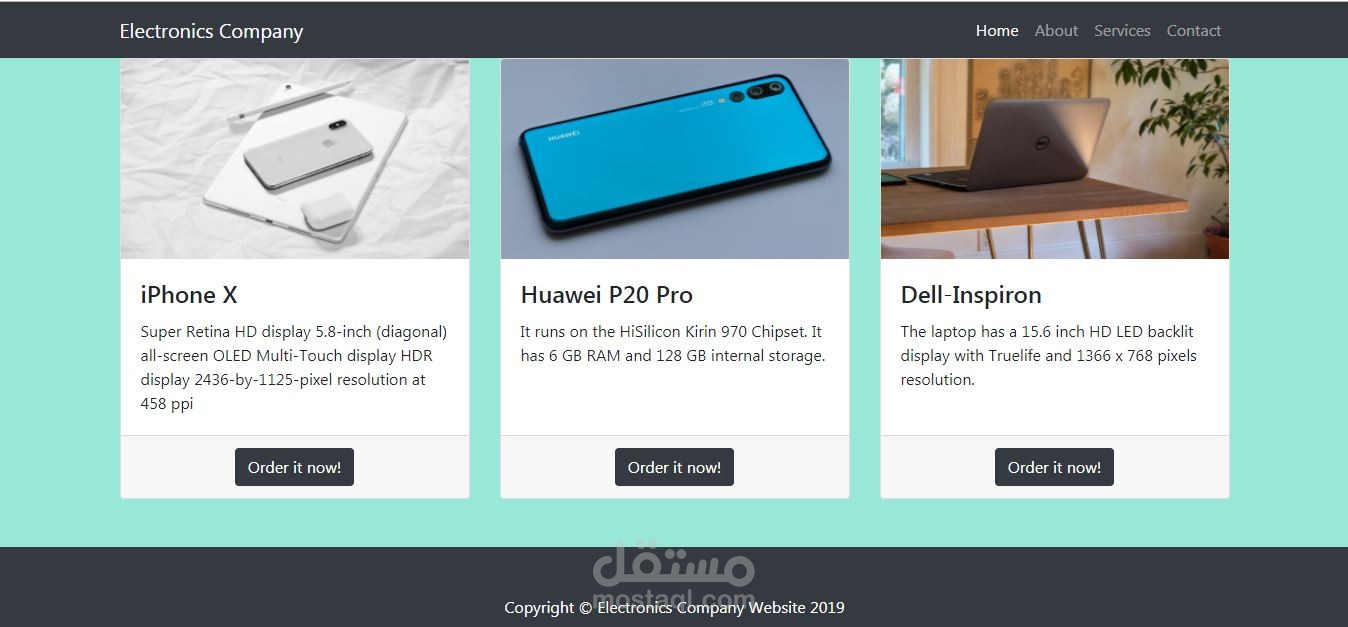1348x627 pixels.
Task: Order the Huawei P20 Pro now
Action: (x=674, y=467)
